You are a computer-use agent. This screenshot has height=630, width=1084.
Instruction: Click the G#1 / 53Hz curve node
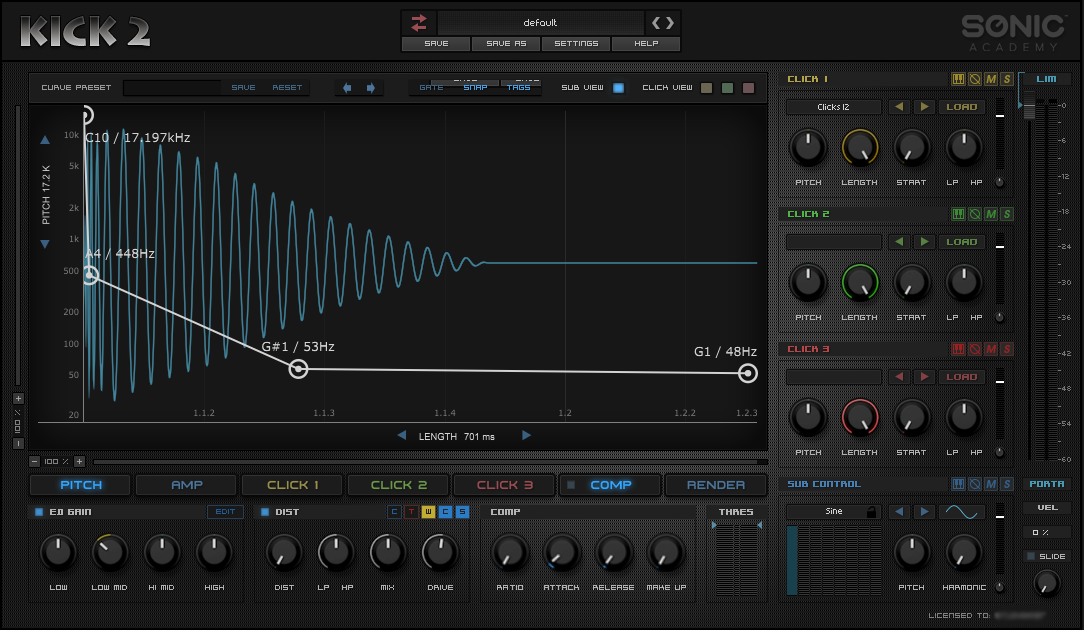[x=298, y=369]
